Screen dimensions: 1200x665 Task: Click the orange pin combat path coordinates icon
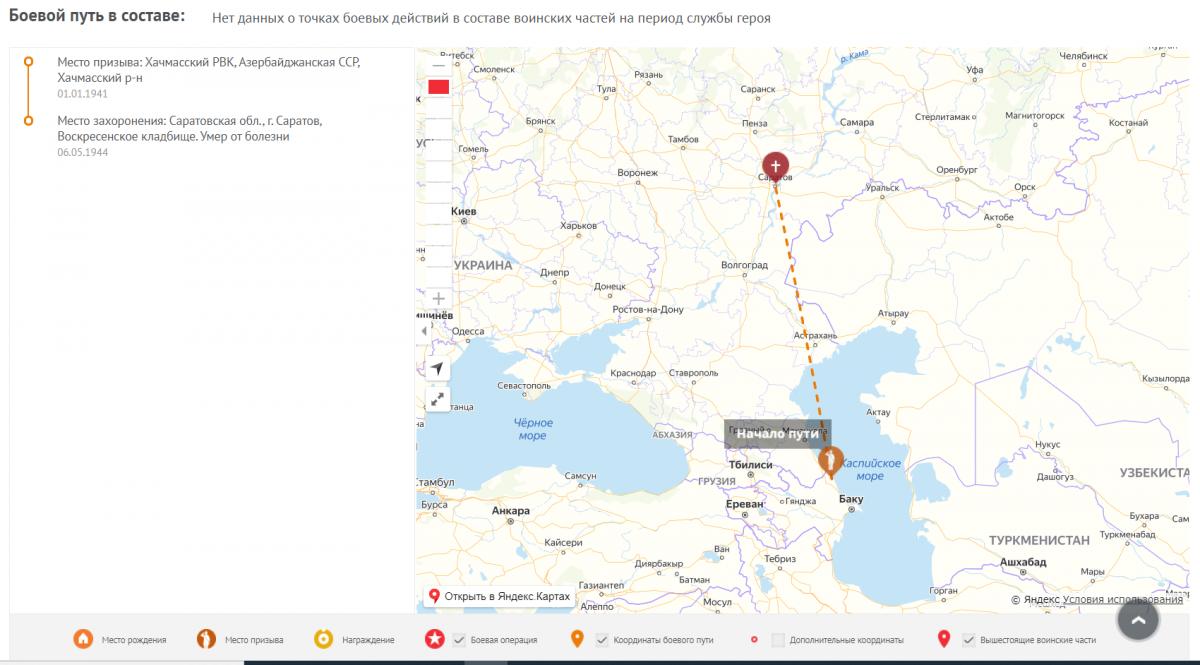pos(577,639)
